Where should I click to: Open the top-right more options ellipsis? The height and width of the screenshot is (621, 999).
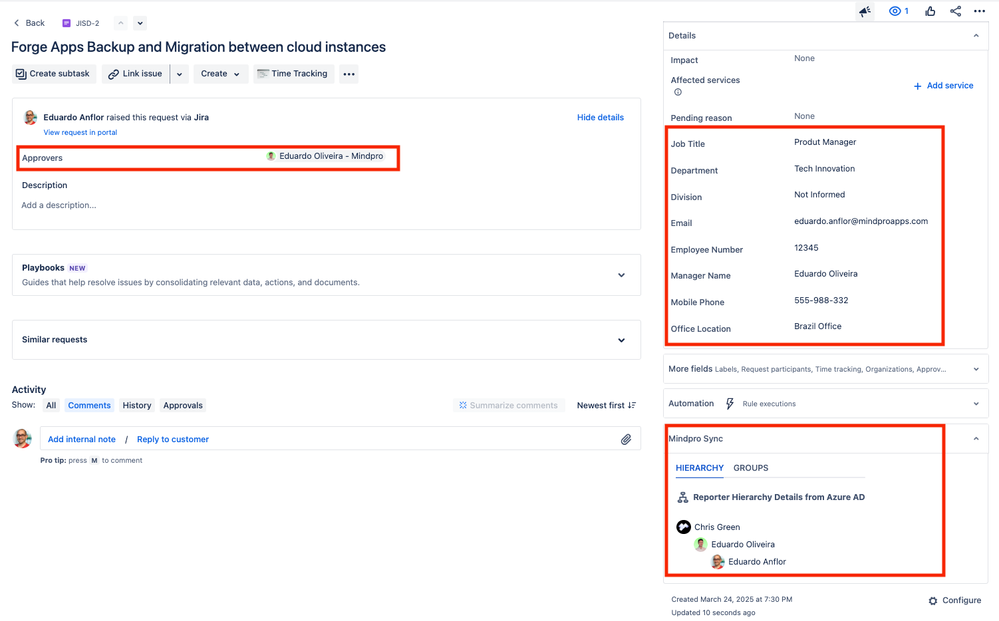tap(979, 11)
